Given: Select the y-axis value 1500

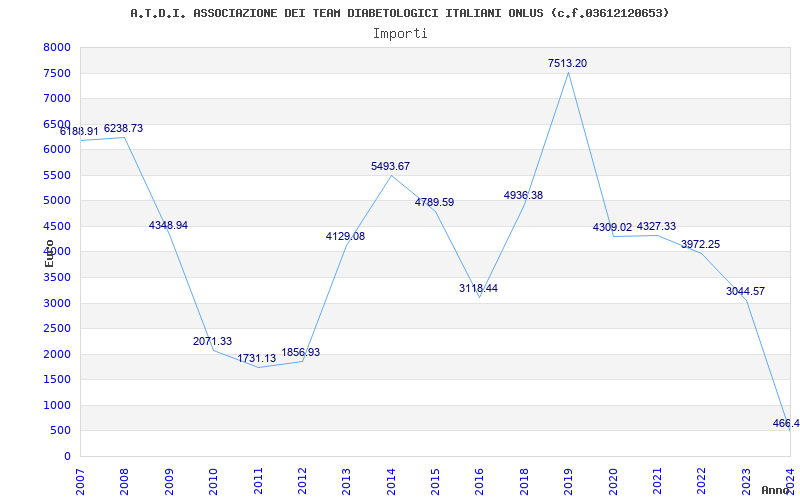Looking at the screenshot, I should [57, 380].
